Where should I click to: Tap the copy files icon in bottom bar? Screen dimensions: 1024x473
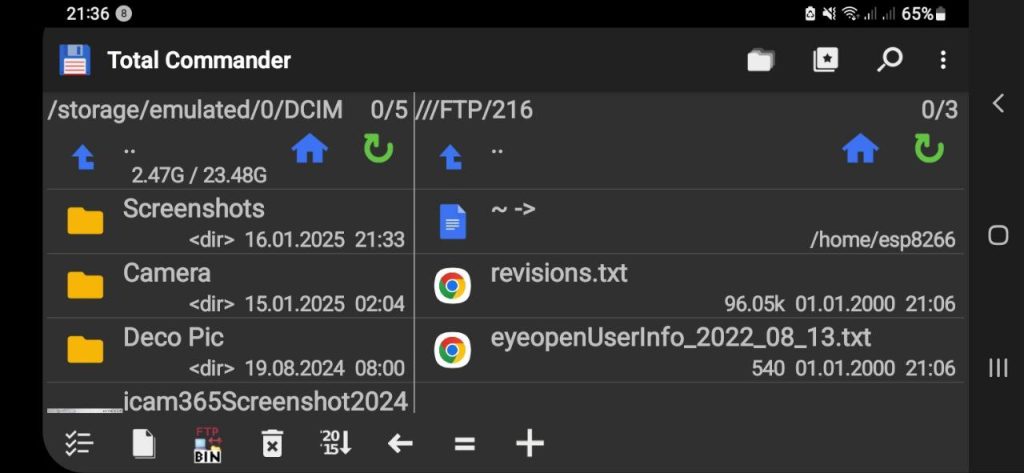click(144, 444)
